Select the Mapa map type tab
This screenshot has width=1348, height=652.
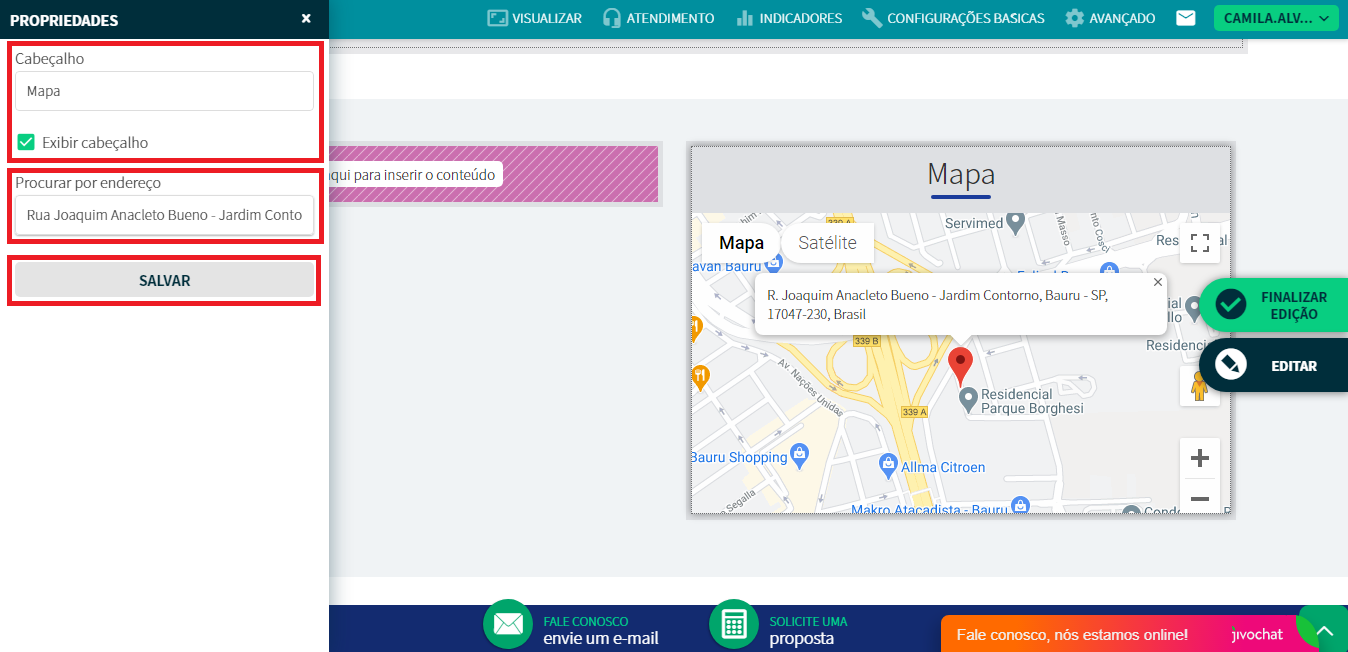click(x=741, y=243)
